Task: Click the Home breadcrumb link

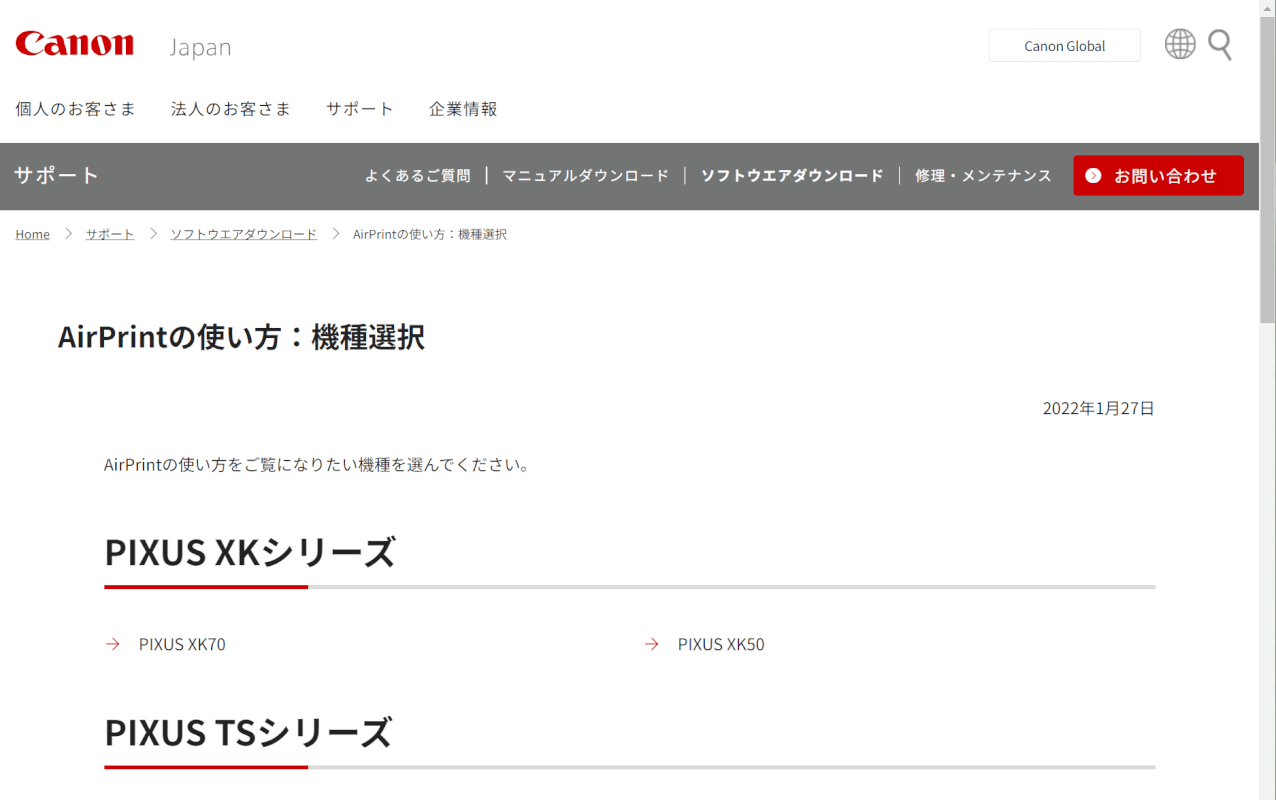Action: tap(32, 234)
